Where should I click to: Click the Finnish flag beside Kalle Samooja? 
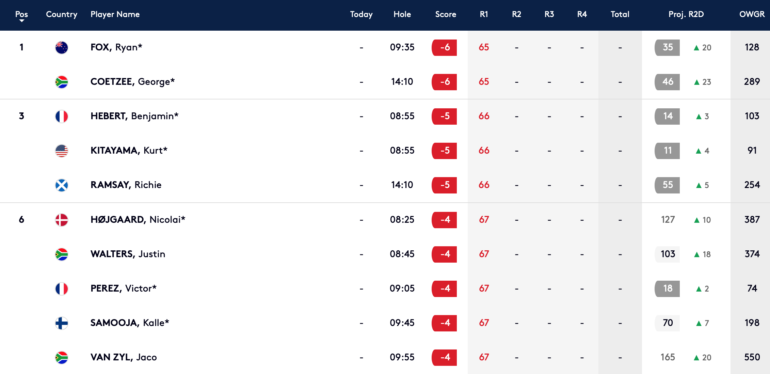pos(61,323)
